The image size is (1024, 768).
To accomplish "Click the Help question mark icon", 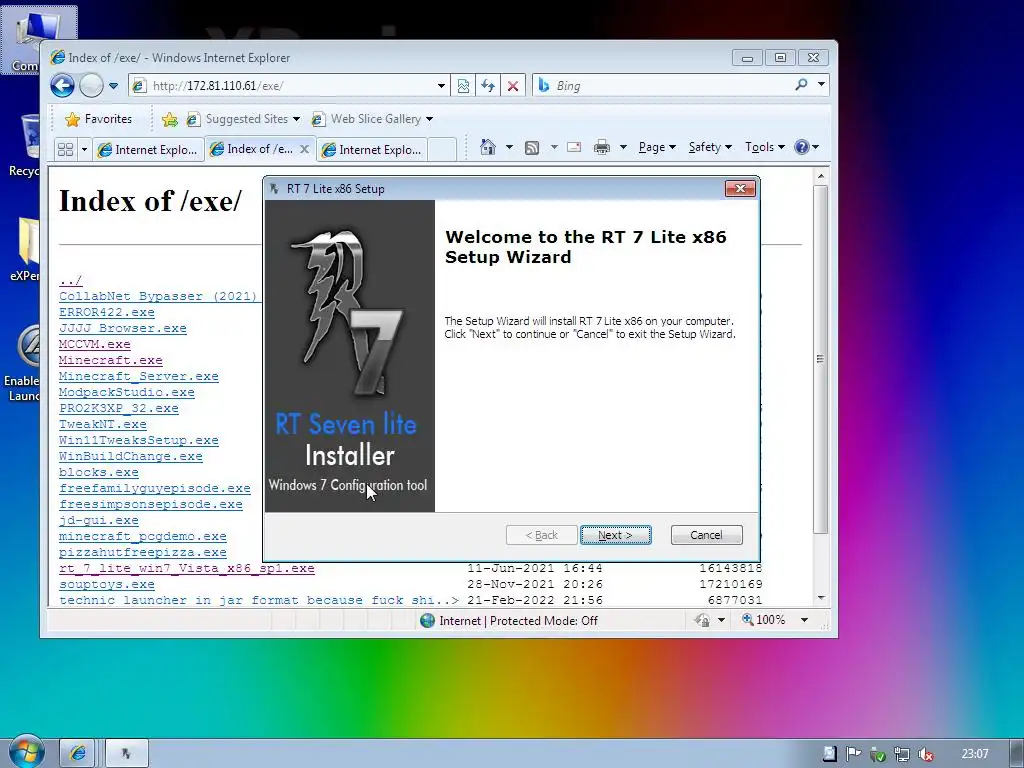I will click(x=802, y=147).
